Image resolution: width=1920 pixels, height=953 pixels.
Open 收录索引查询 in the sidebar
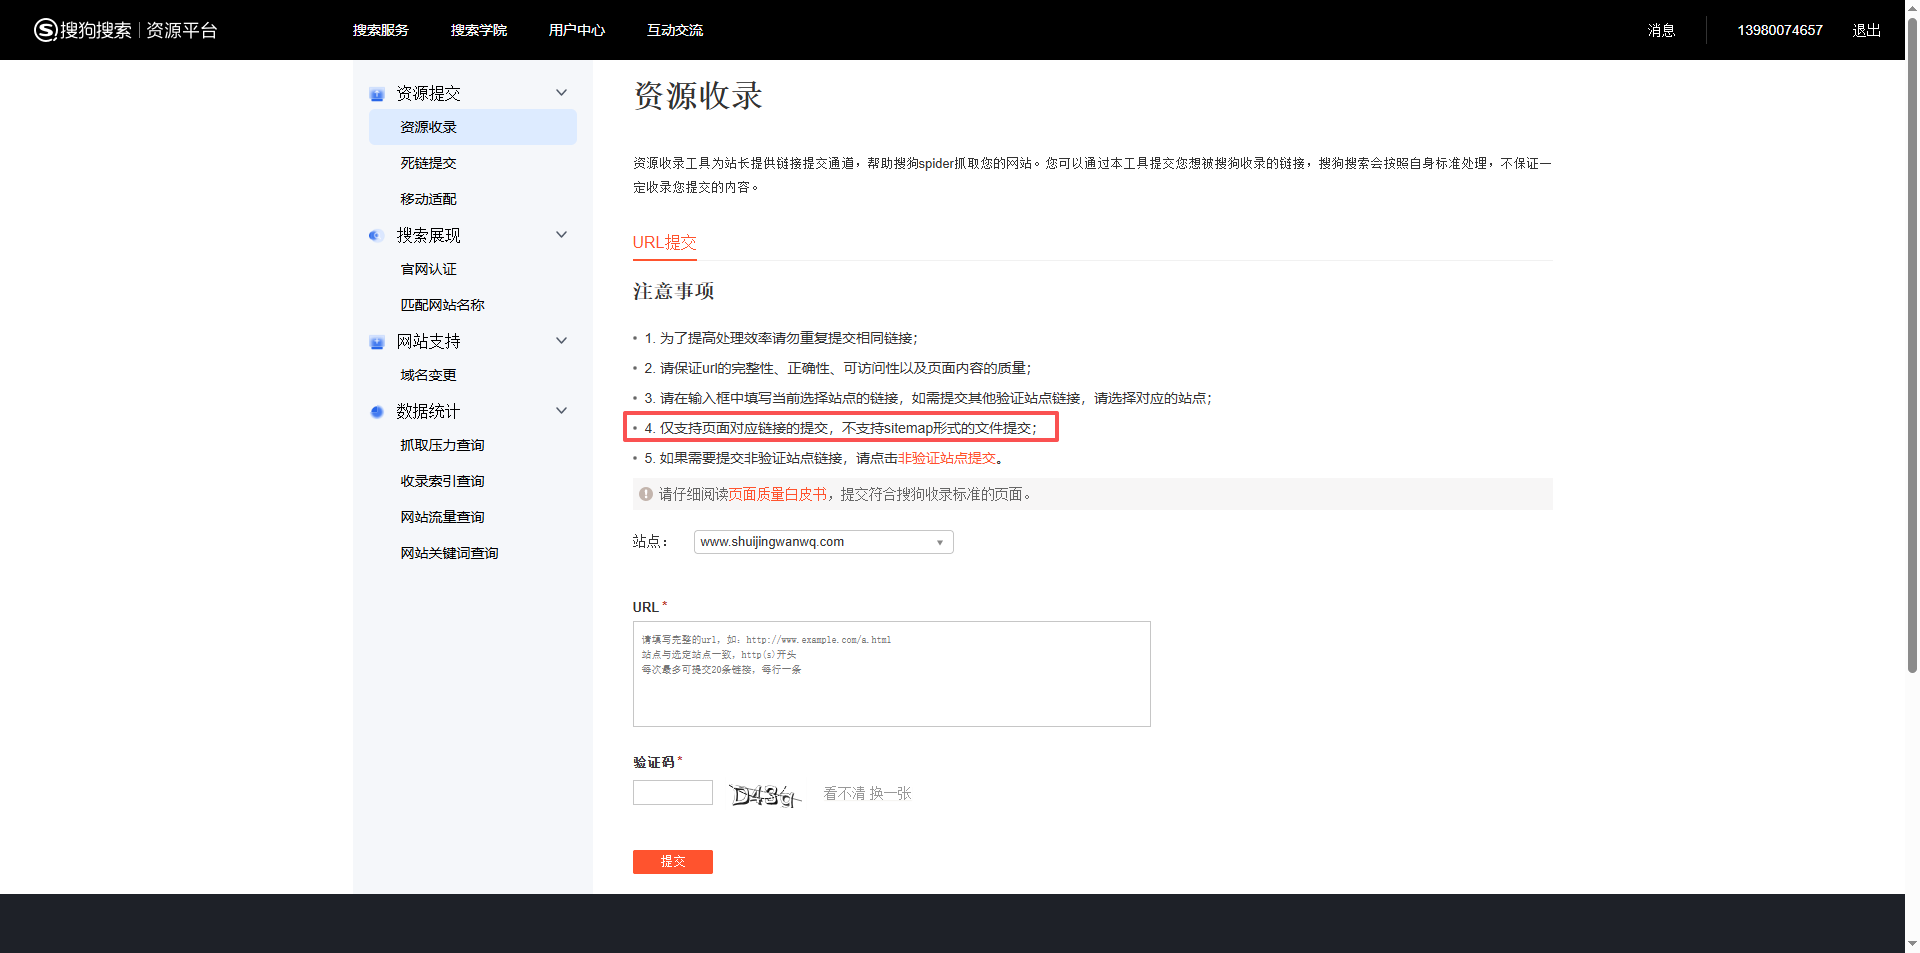(443, 481)
